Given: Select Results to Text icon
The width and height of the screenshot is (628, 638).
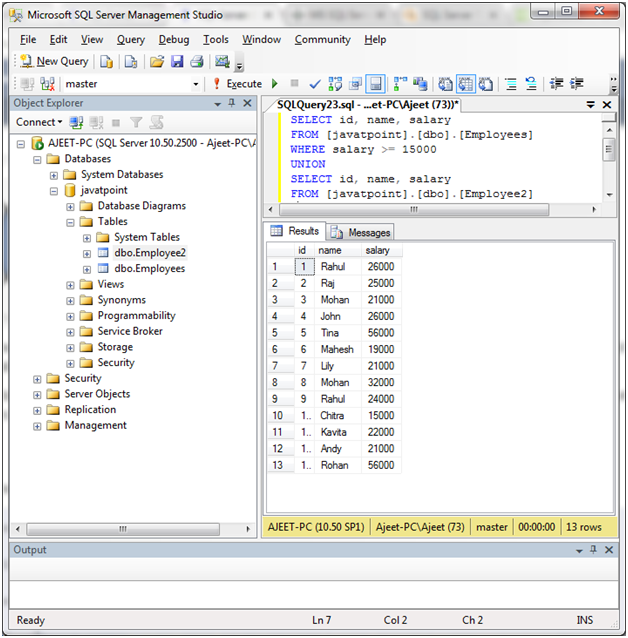Looking at the screenshot, I should [x=445, y=84].
